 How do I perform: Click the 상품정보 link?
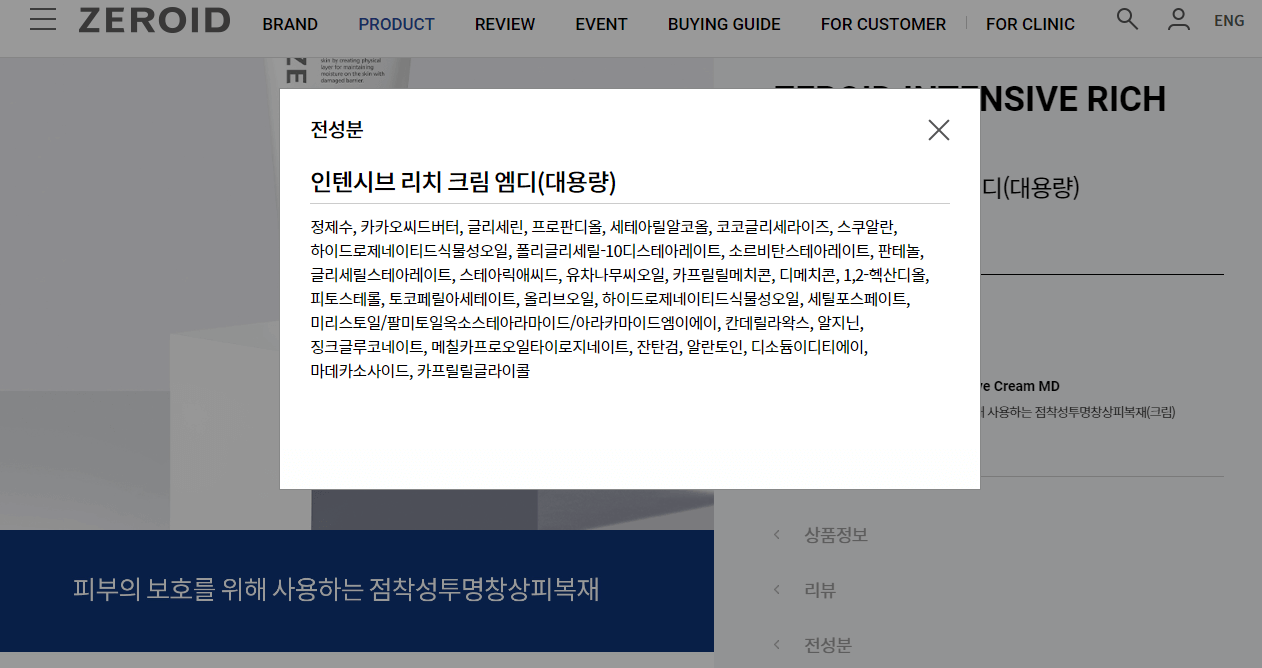836,535
